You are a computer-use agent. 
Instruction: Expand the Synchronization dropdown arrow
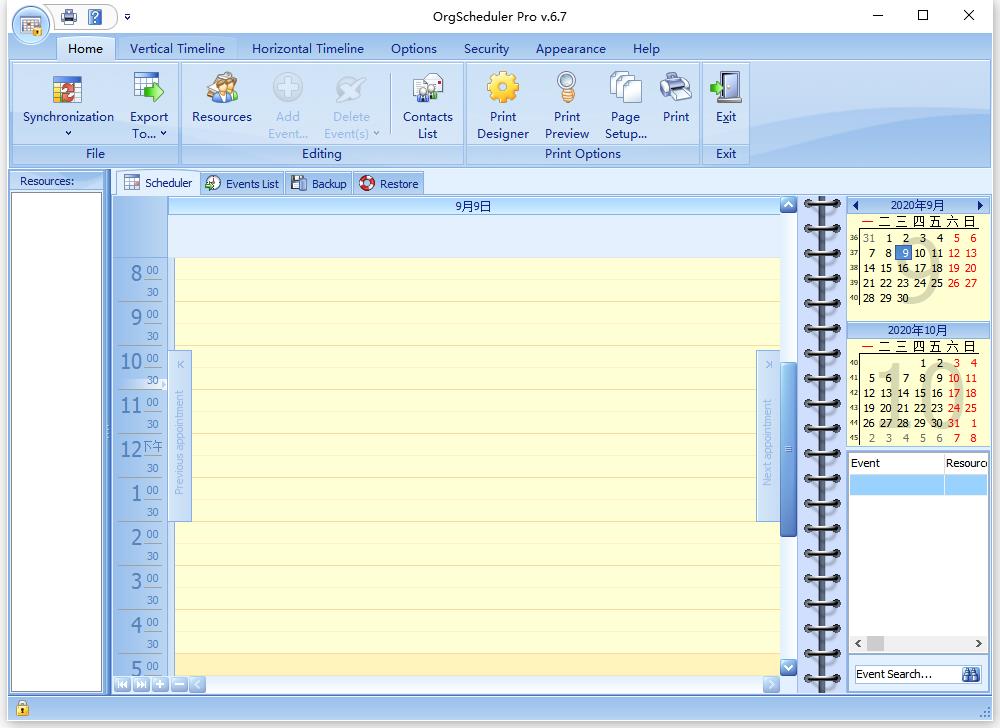click(68, 133)
